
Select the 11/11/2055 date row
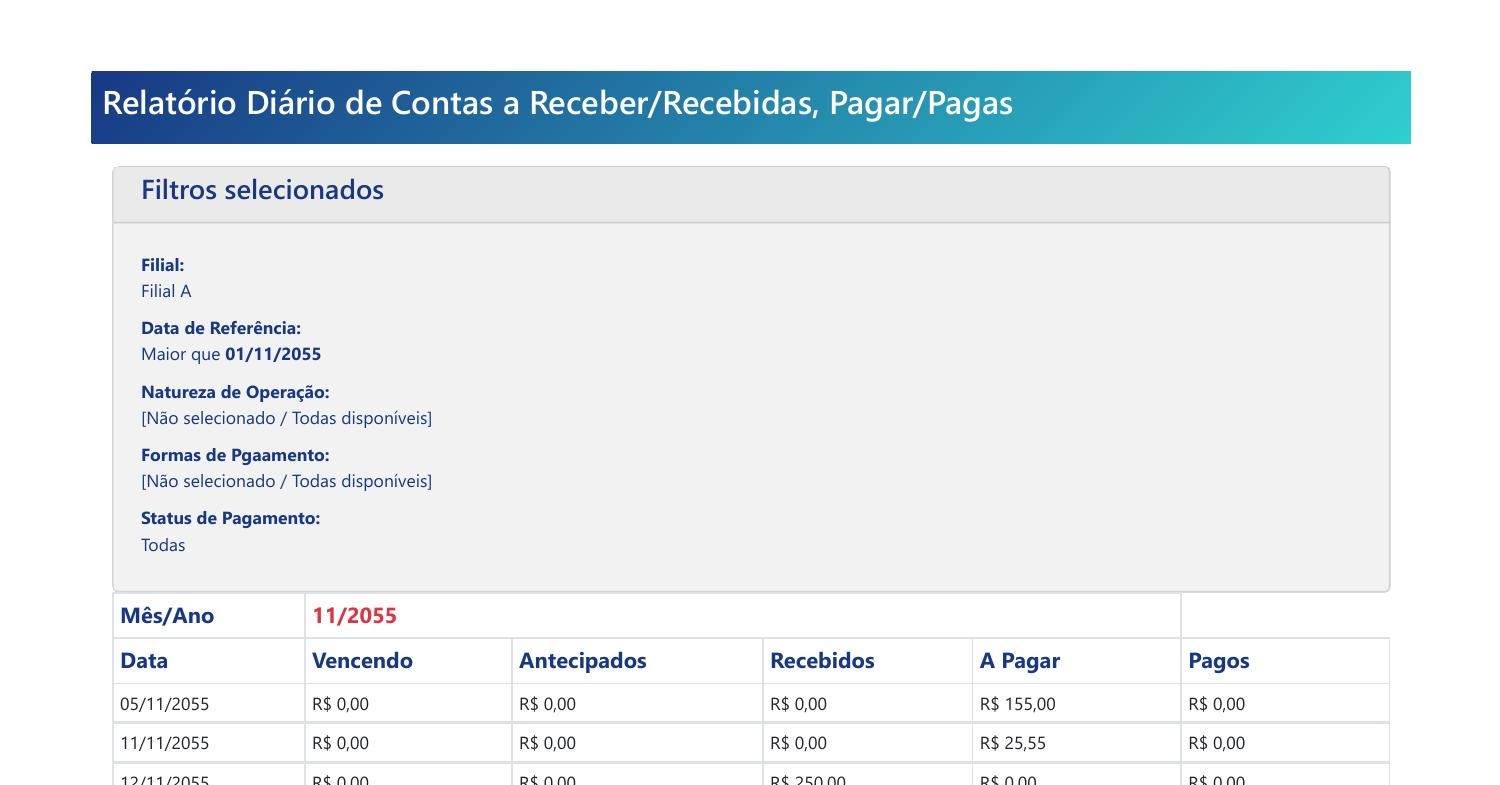[165, 743]
